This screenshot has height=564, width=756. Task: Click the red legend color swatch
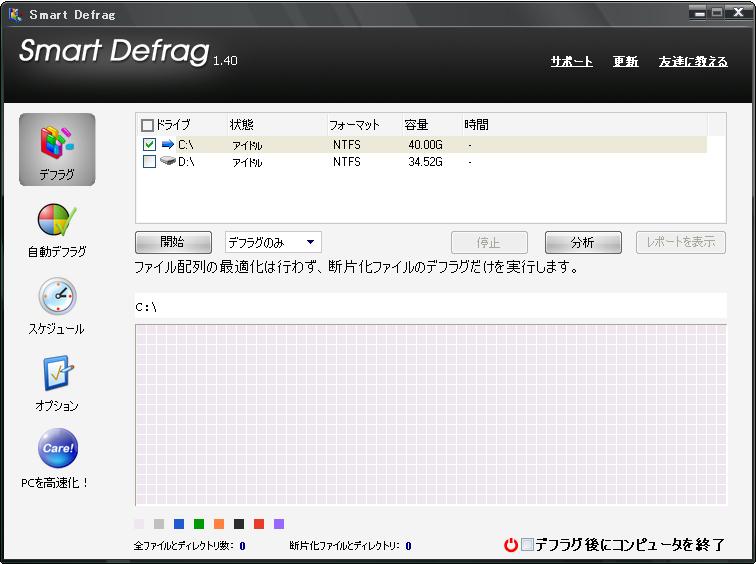259,524
